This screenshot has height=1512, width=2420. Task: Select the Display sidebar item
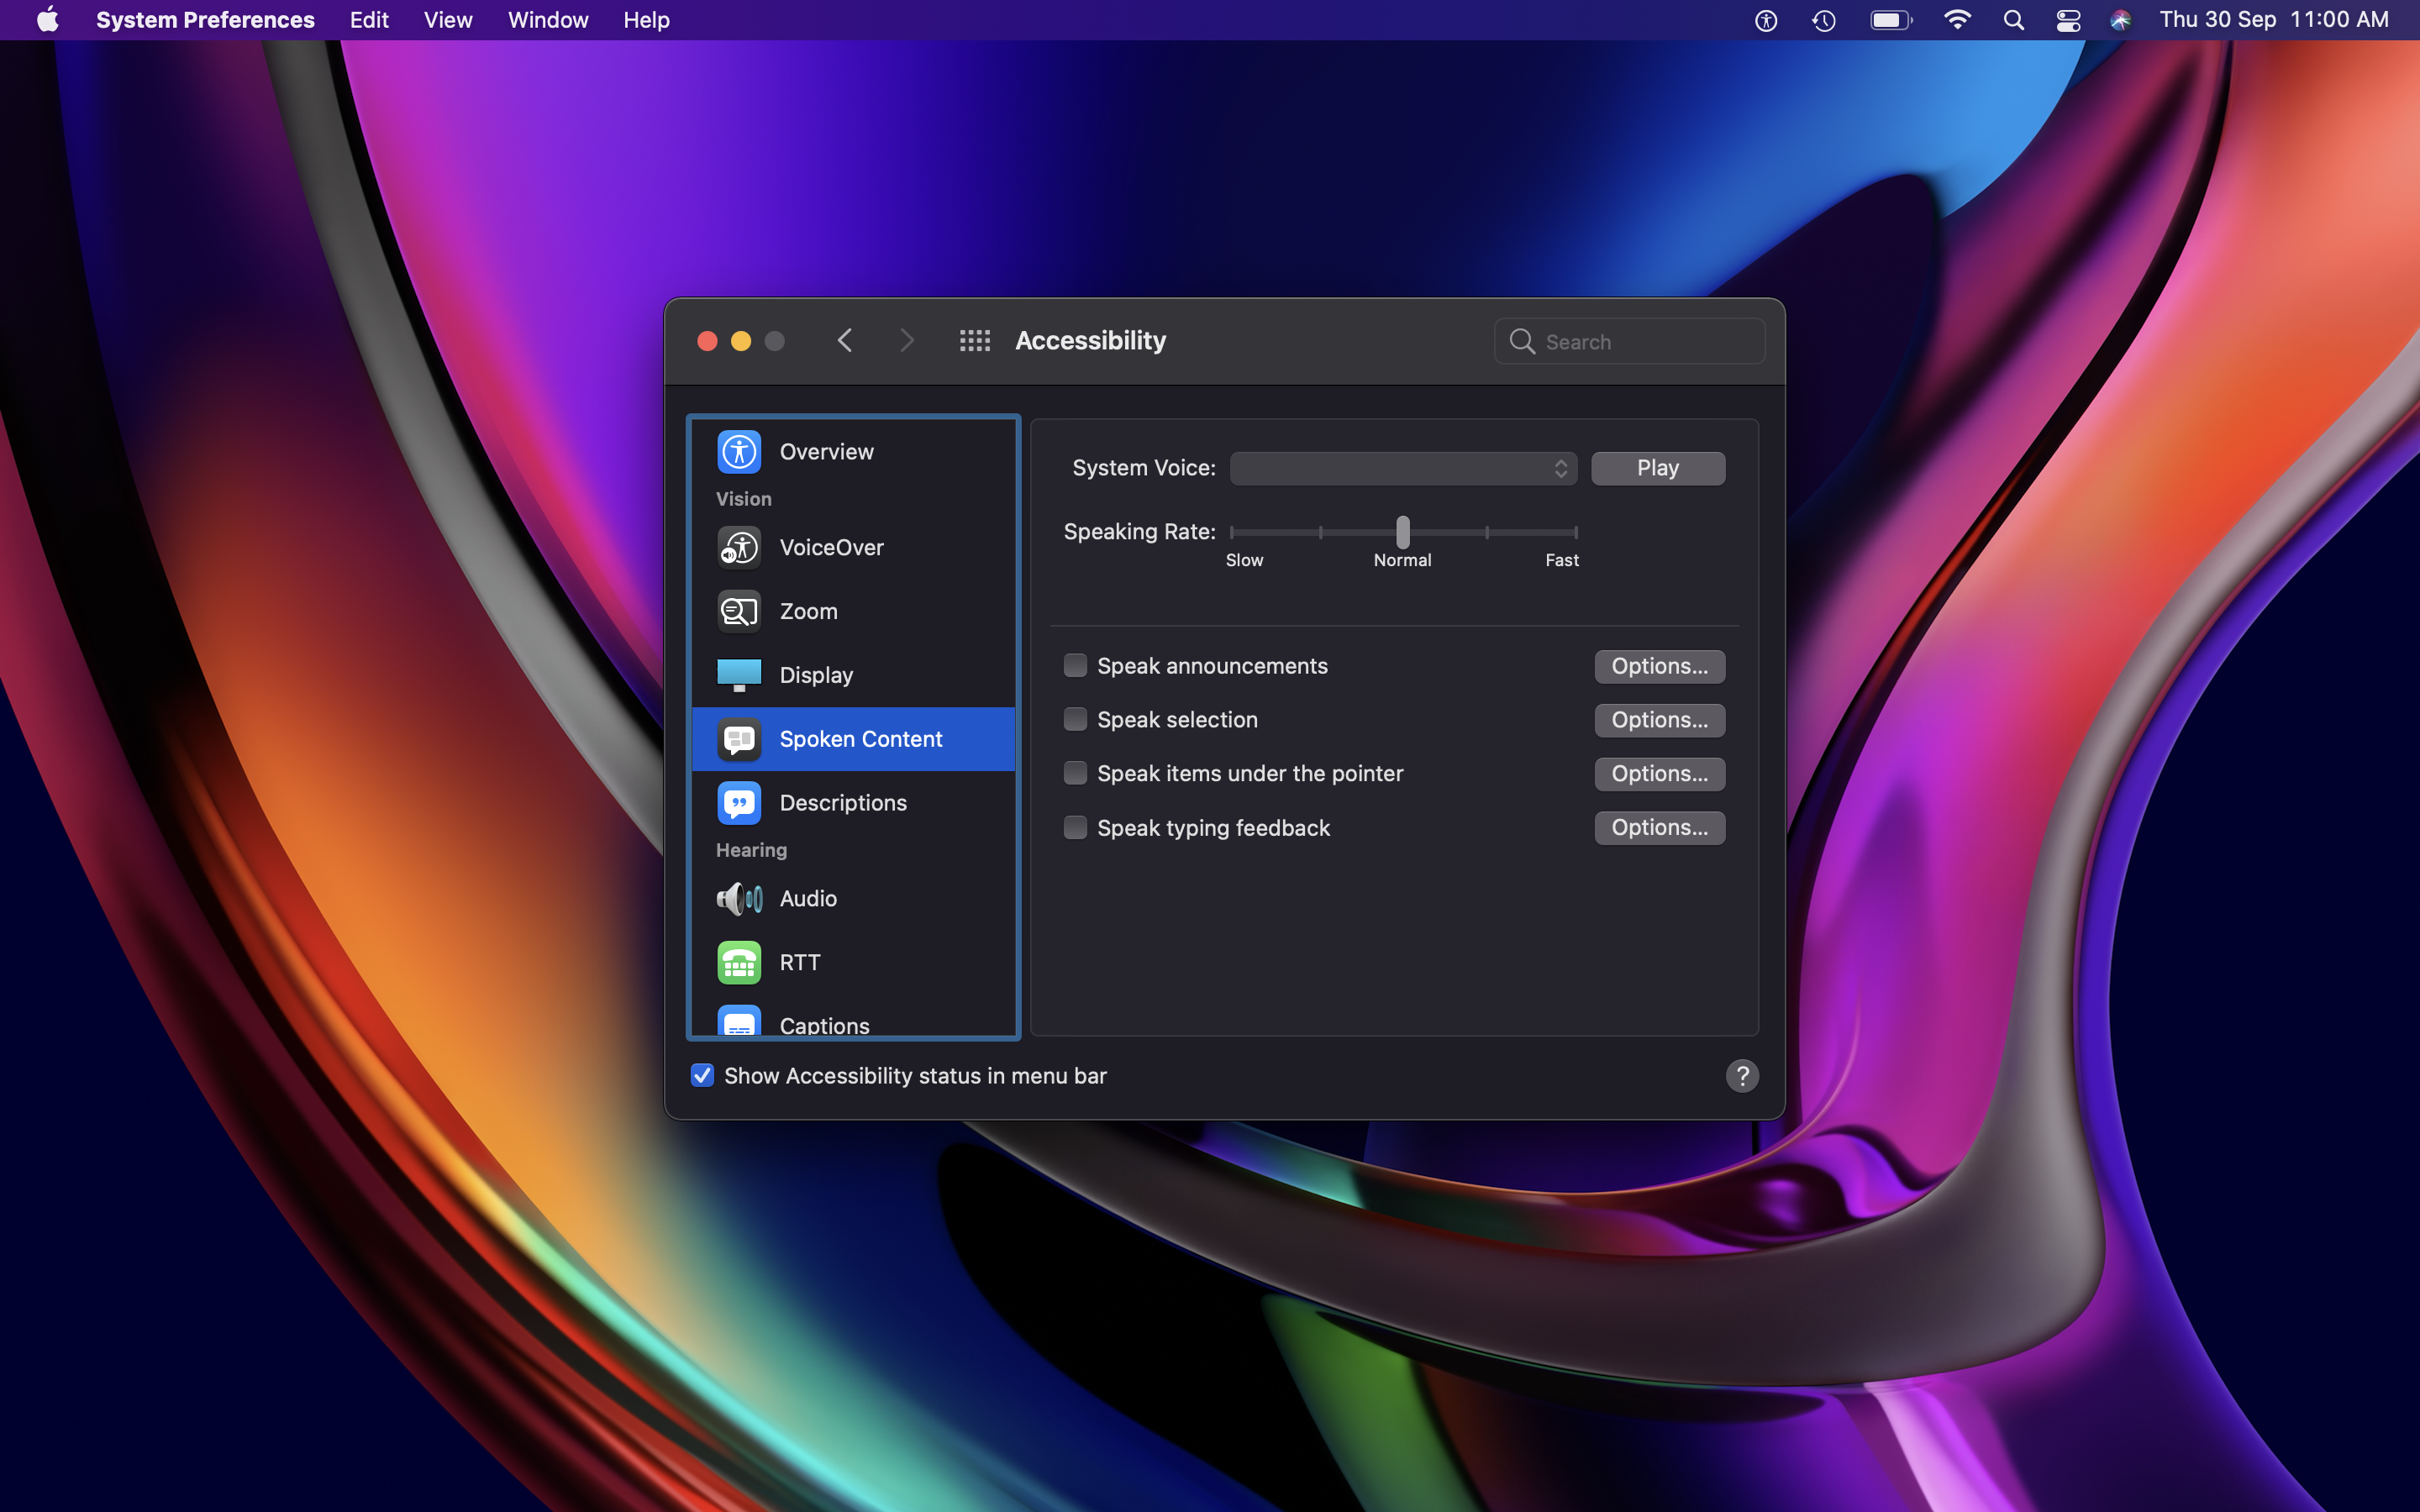click(815, 675)
